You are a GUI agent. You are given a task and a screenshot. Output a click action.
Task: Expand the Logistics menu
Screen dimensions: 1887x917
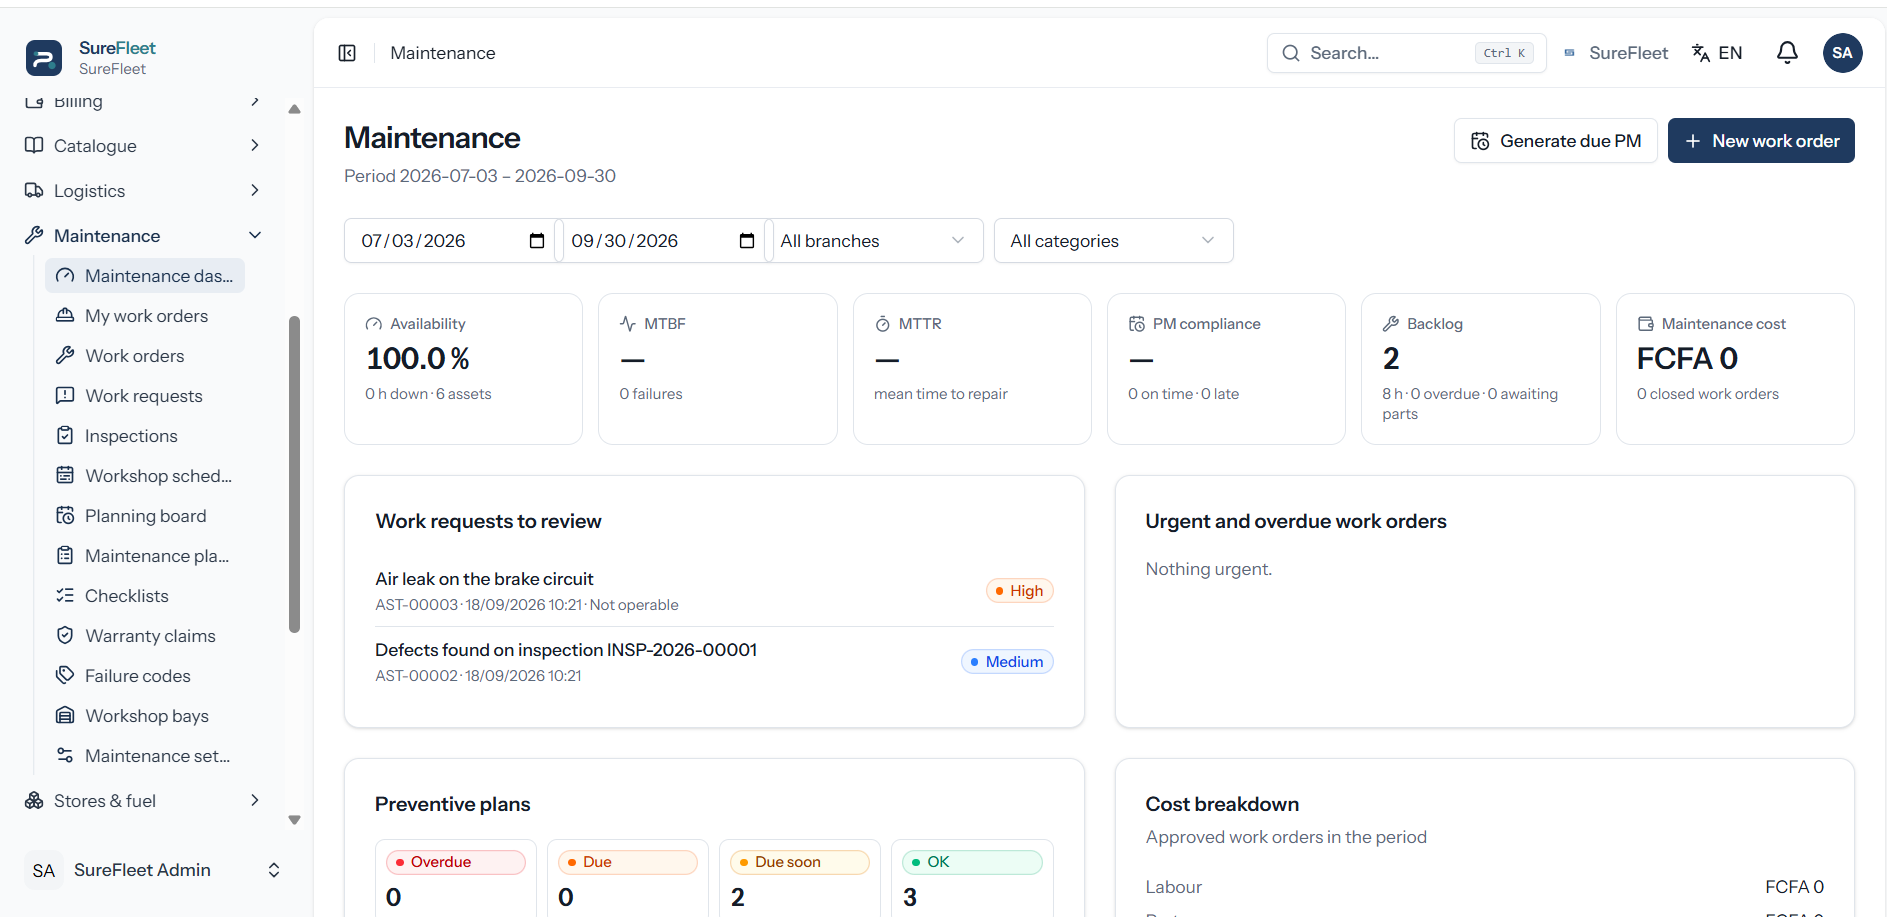[x=143, y=191]
